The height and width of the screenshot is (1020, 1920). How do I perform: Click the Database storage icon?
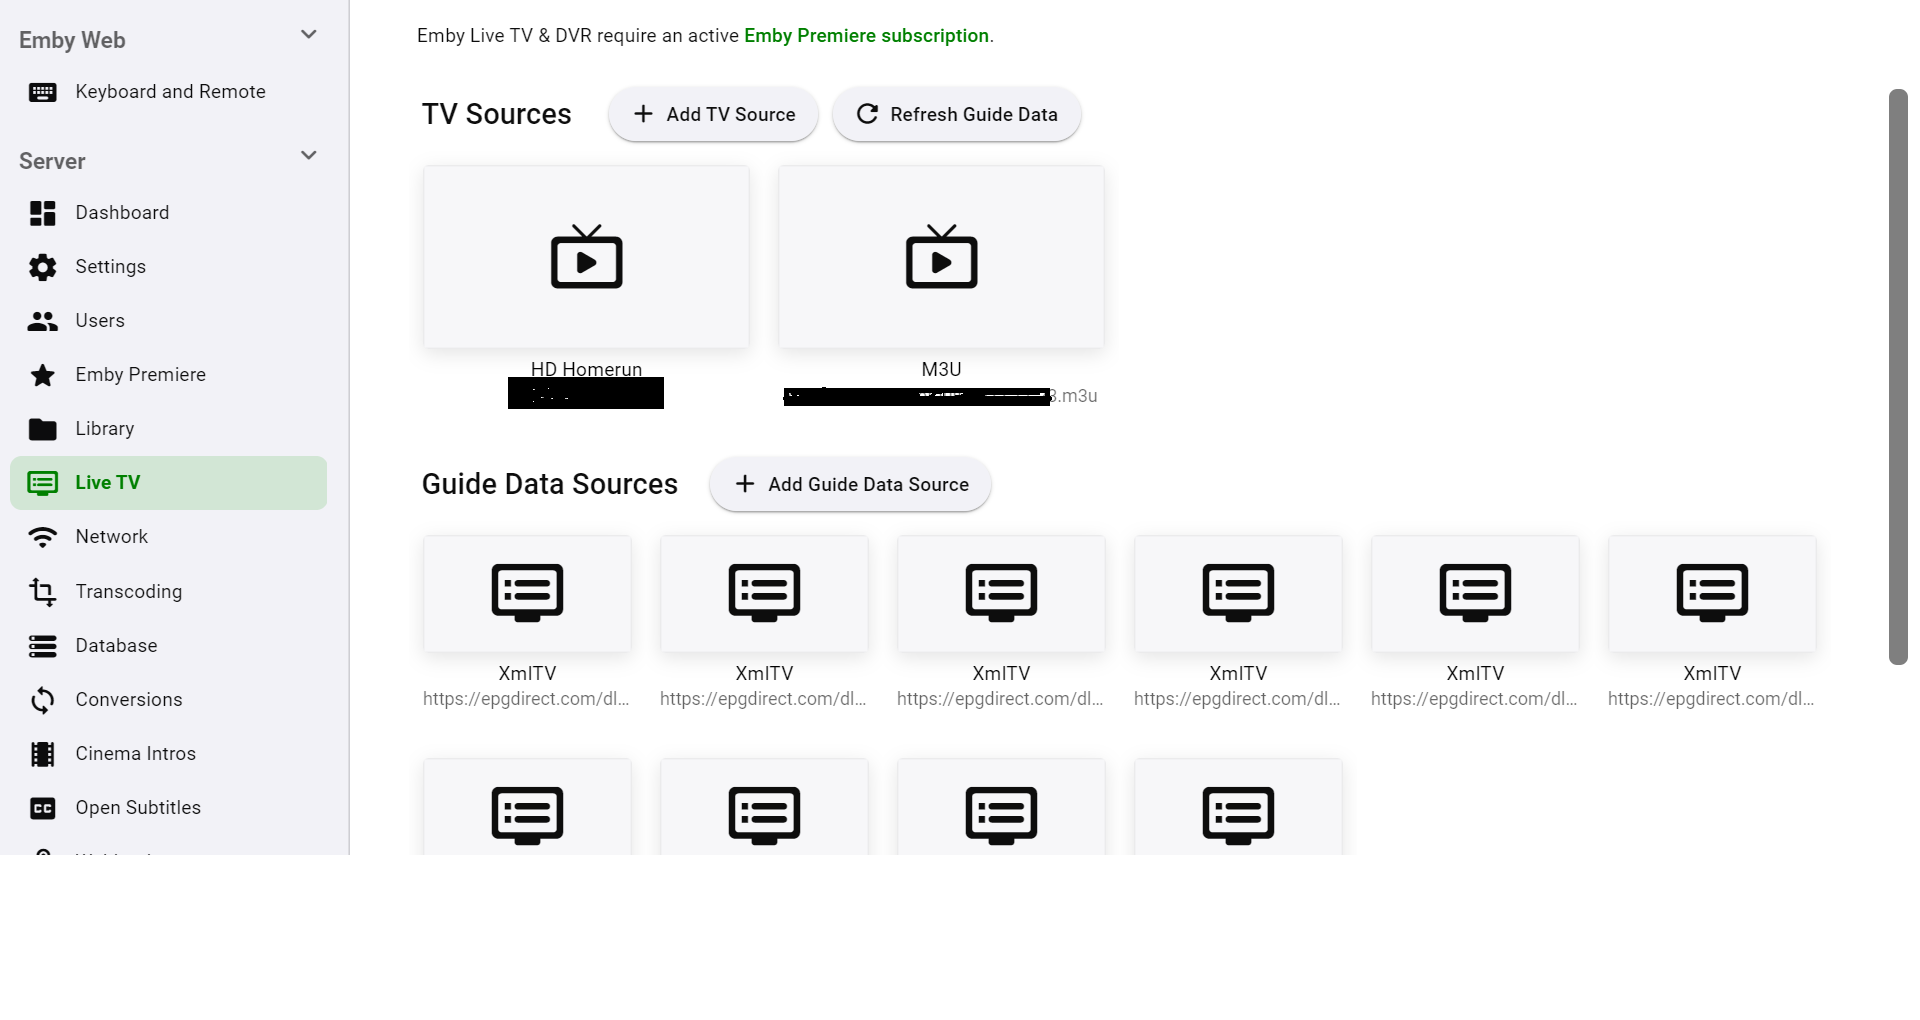(x=42, y=646)
